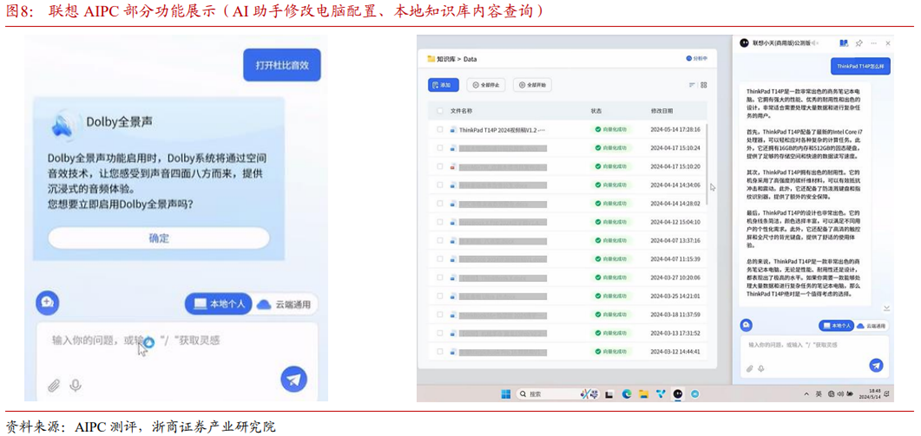Add a file with the 添加 button
This screenshot has height=436, width=921.
[x=443, y=85]
